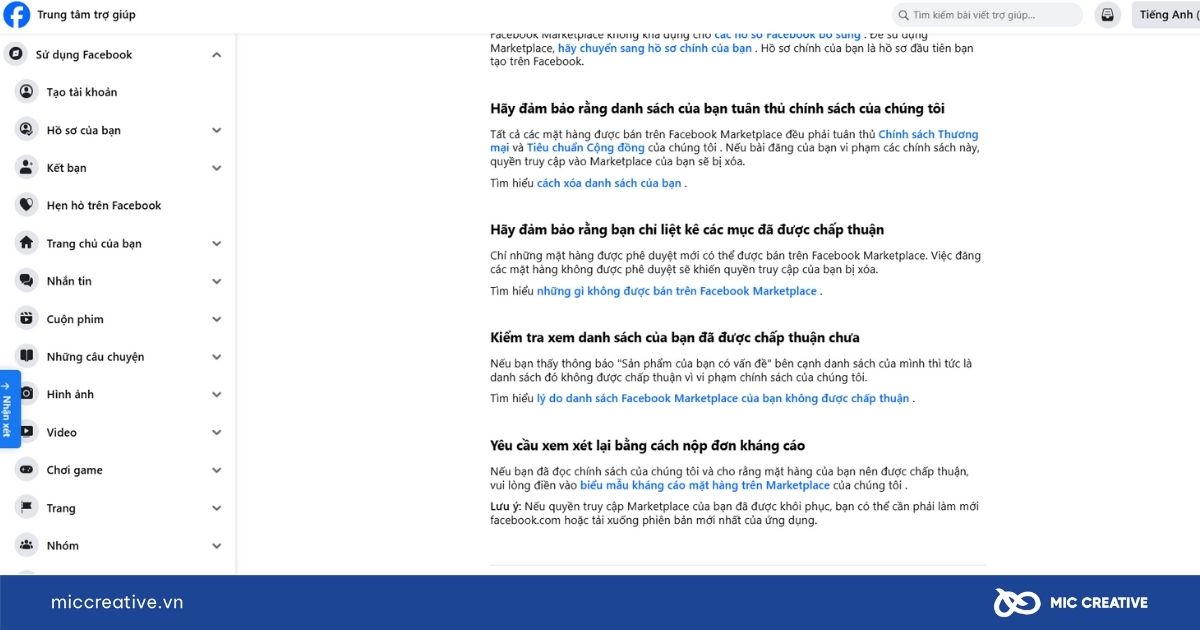Click the Trang flag icon

26,508
